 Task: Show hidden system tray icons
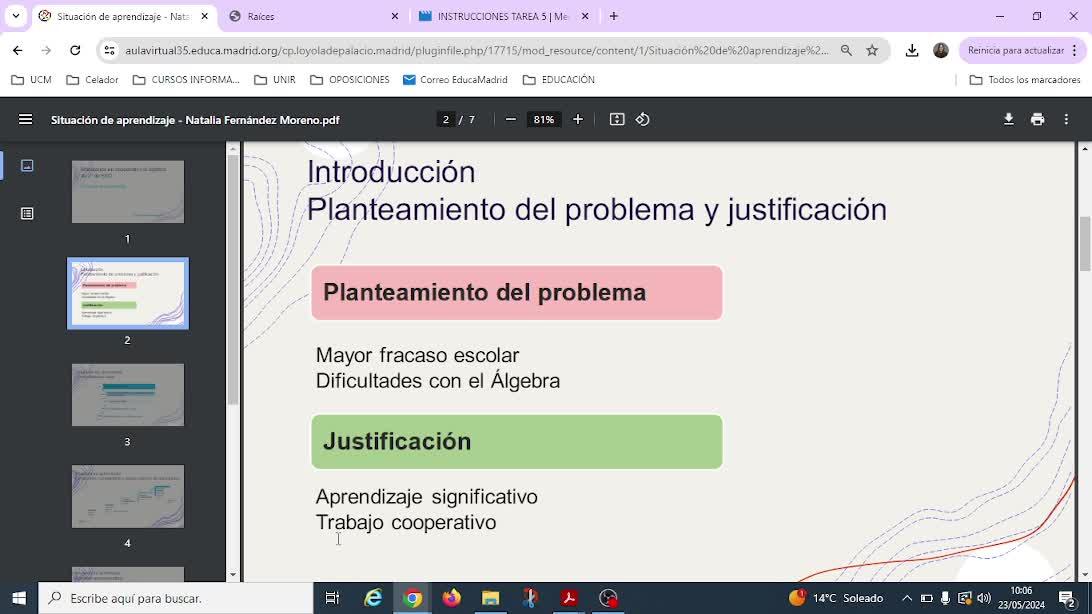point(906,598)
